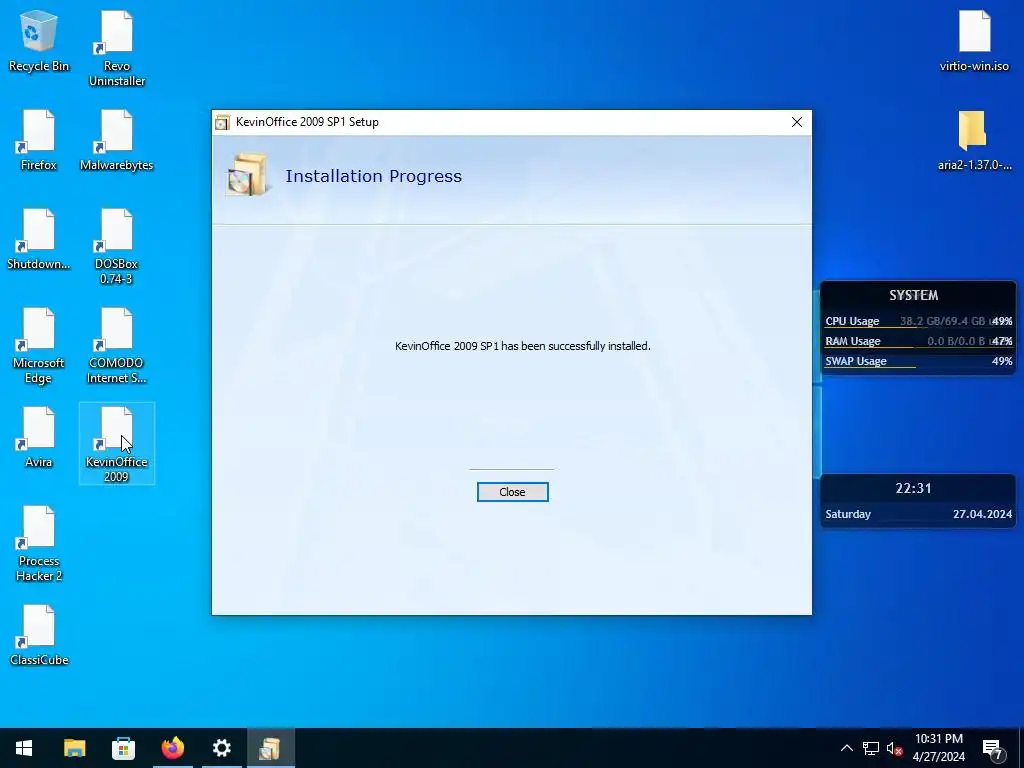1024x768 pixels.
Task: Select the DOSBox 0.74-3 shortcut
Action: 117,248
